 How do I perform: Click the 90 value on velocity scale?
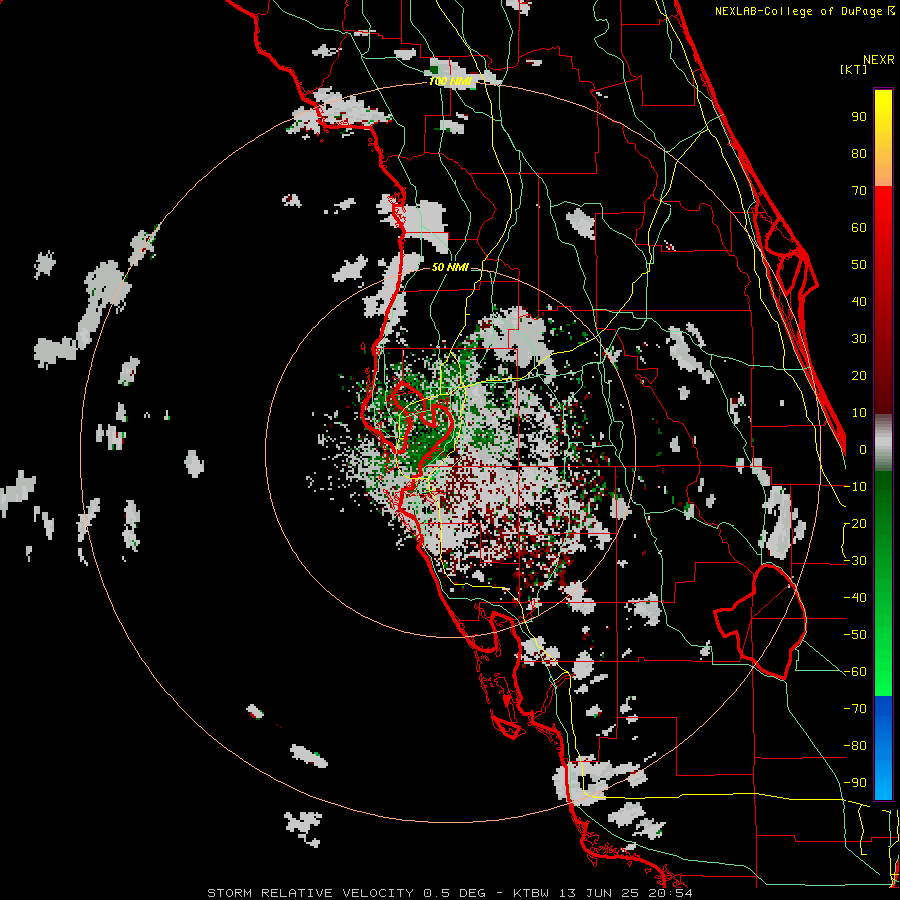coord(859,117)
